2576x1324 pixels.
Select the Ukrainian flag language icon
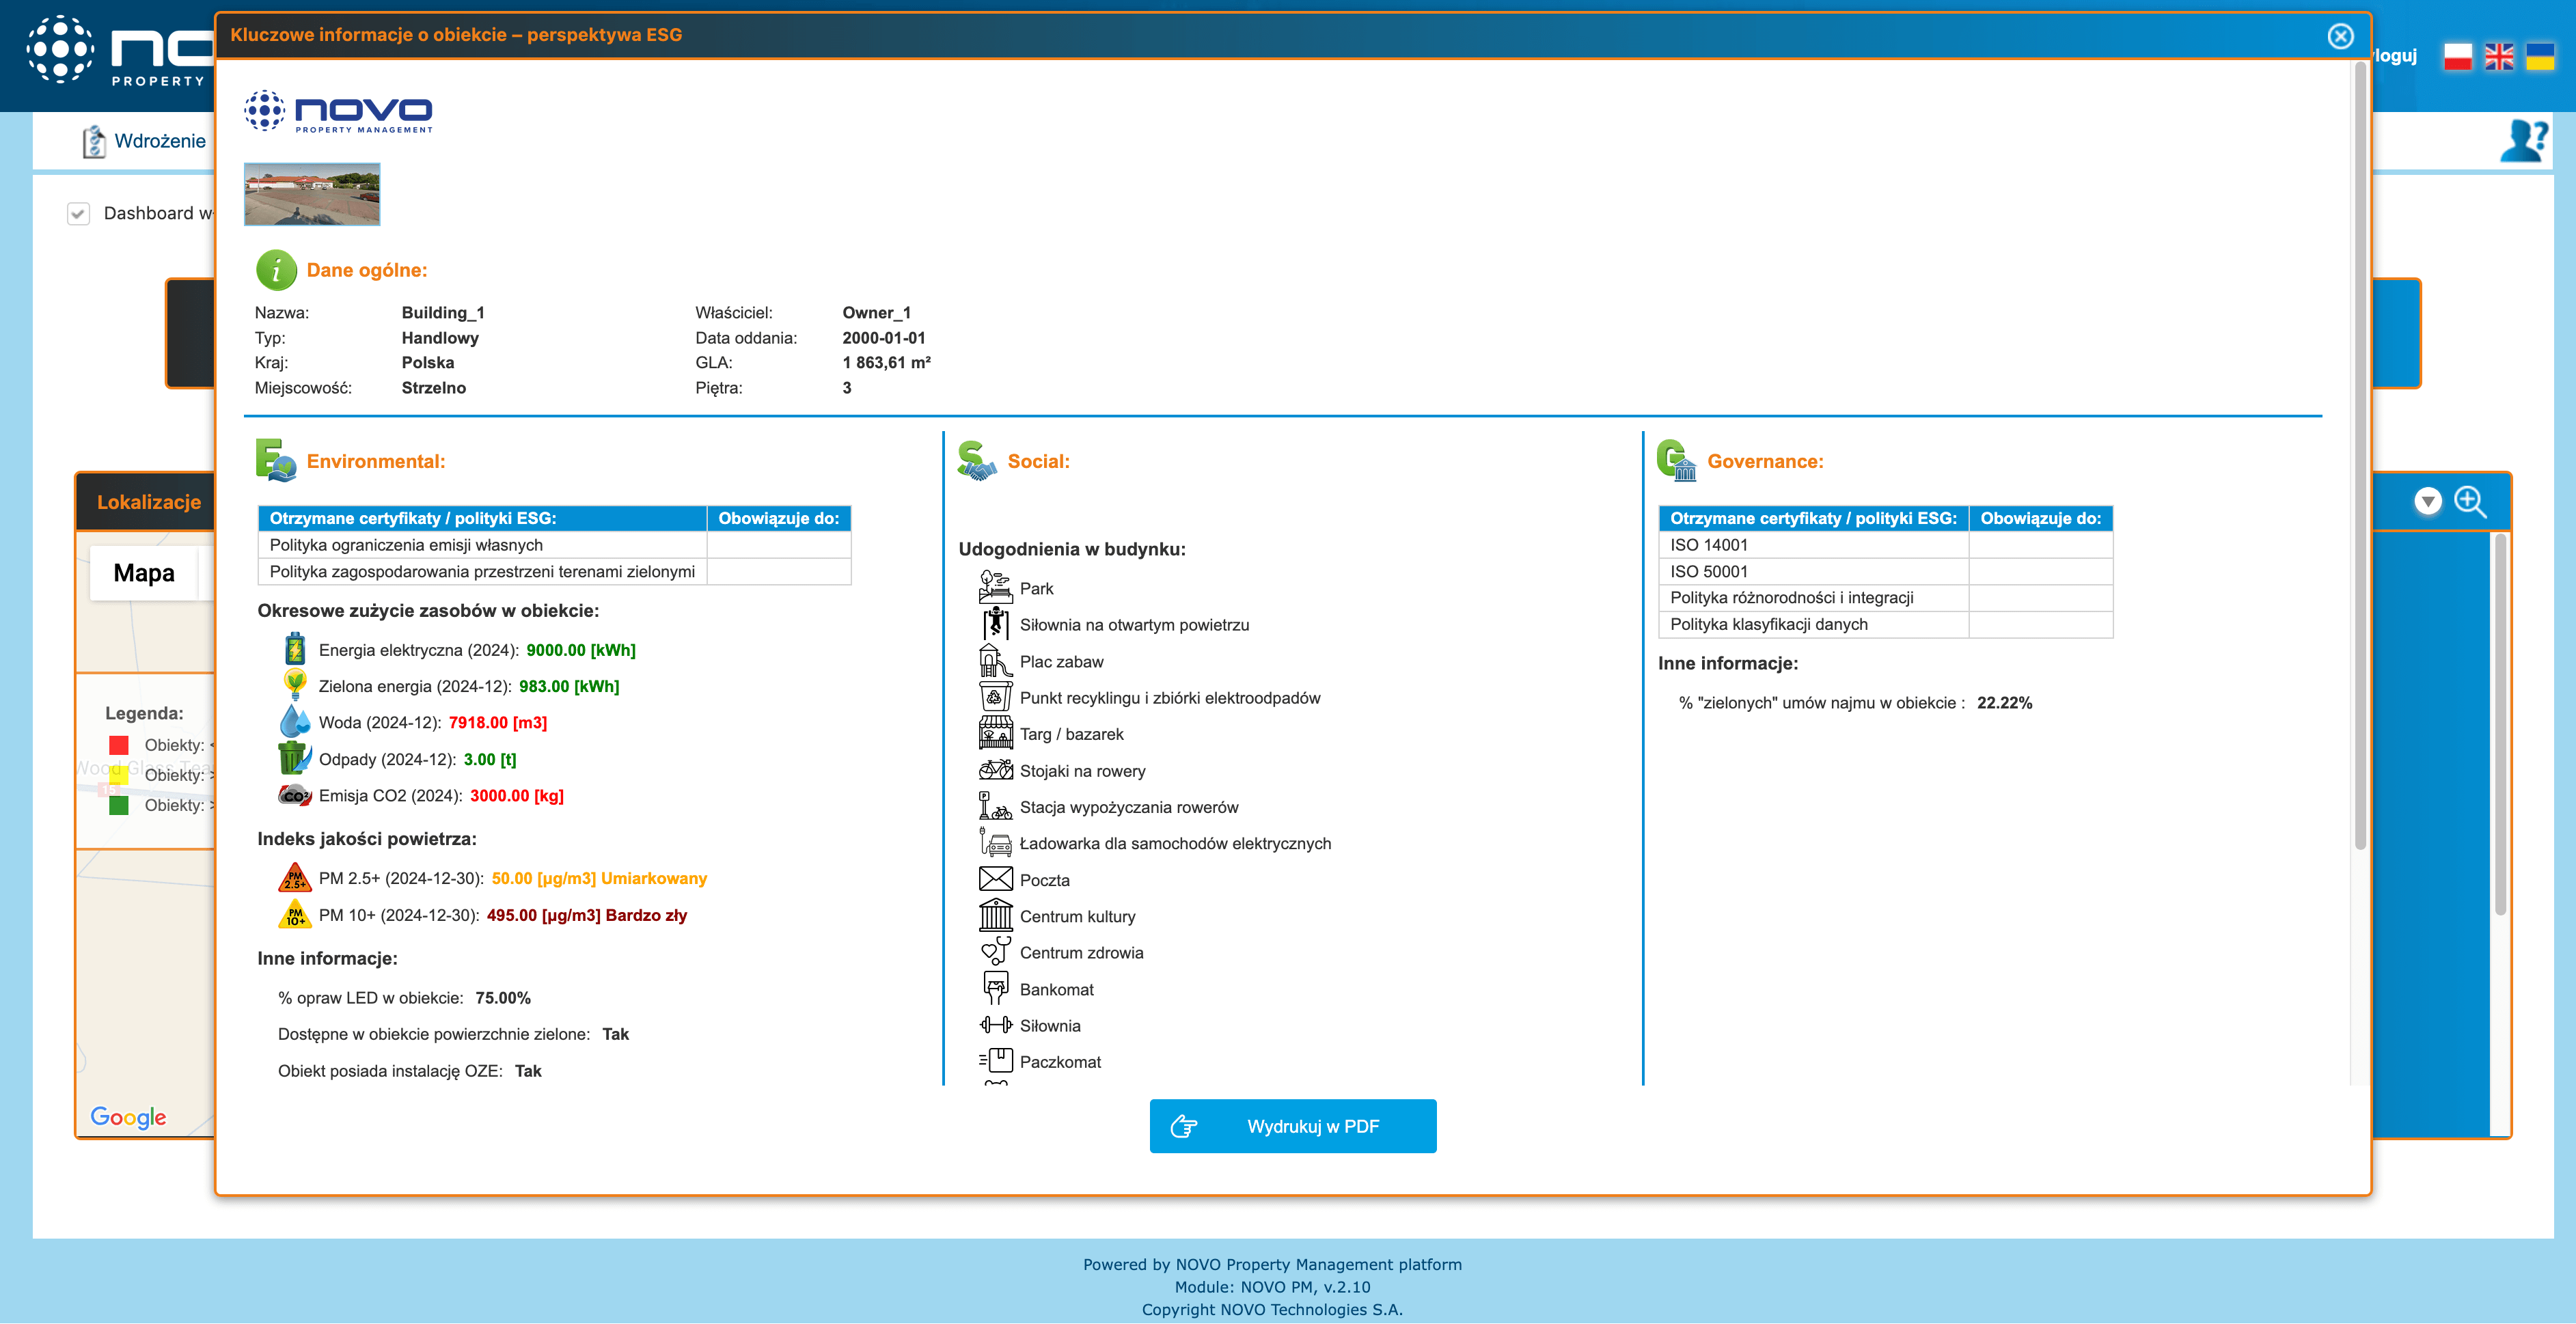click(2540, 56)
